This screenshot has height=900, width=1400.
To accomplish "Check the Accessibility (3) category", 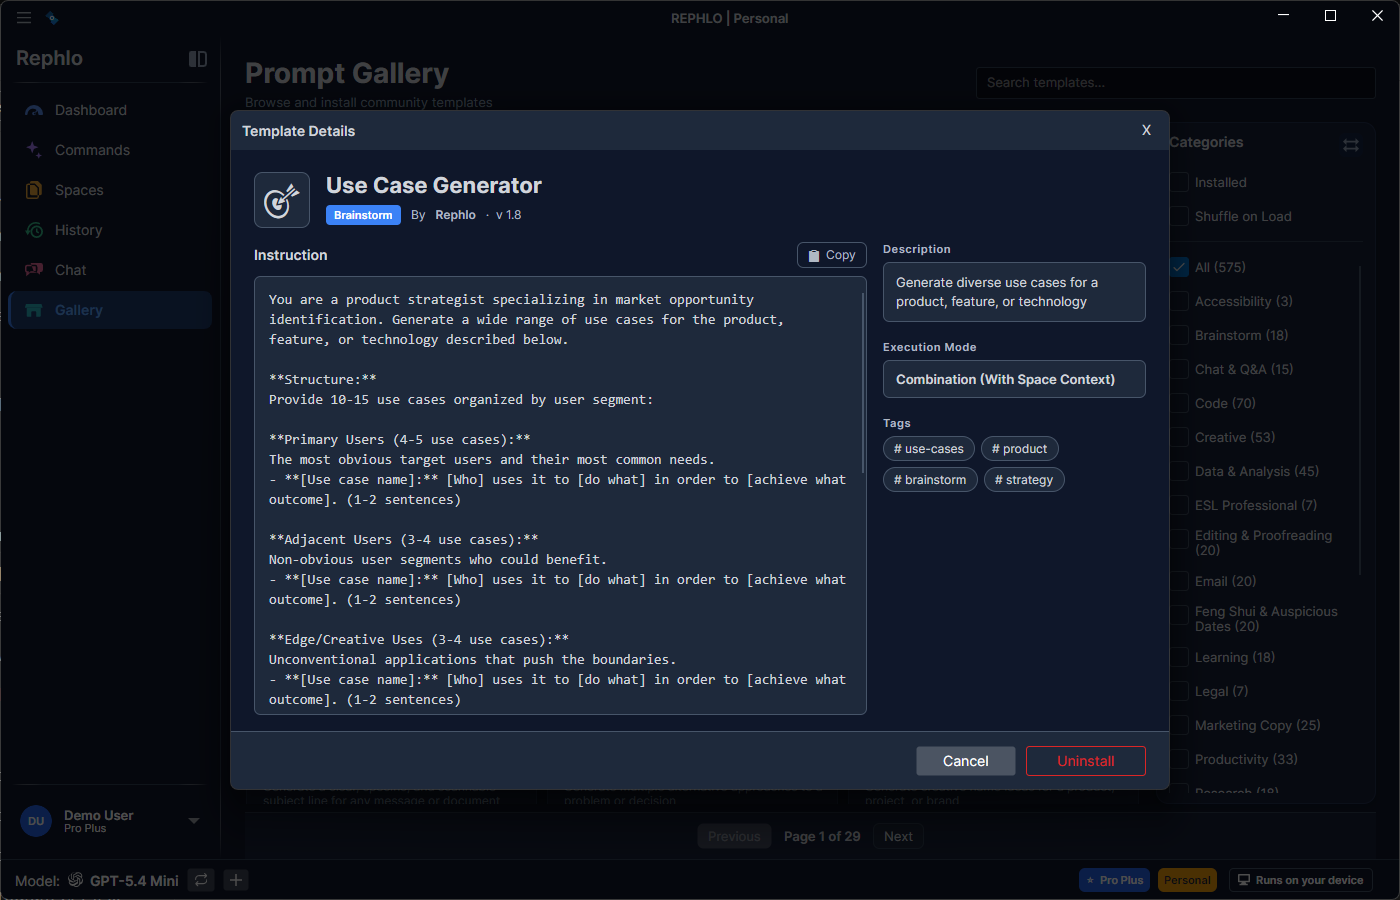I will (1179, 301).
